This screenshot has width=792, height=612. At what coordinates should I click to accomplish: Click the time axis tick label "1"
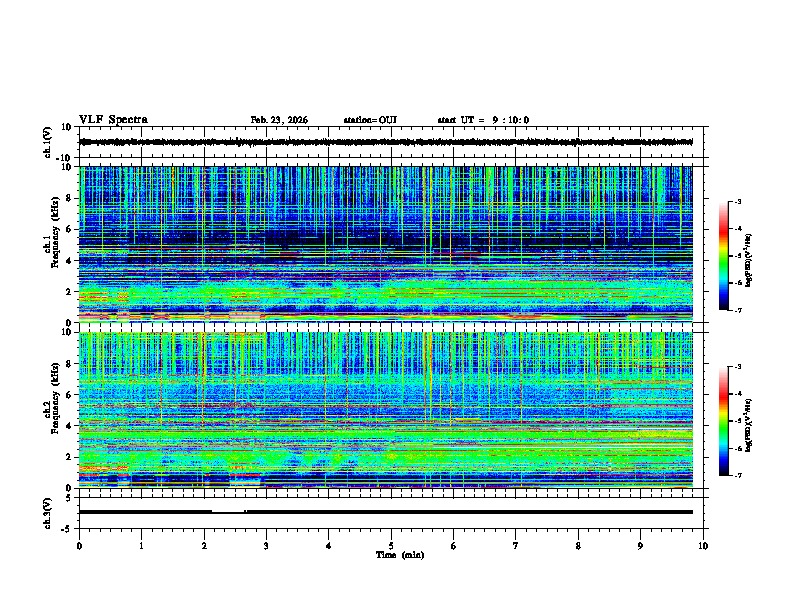point(141,546)
